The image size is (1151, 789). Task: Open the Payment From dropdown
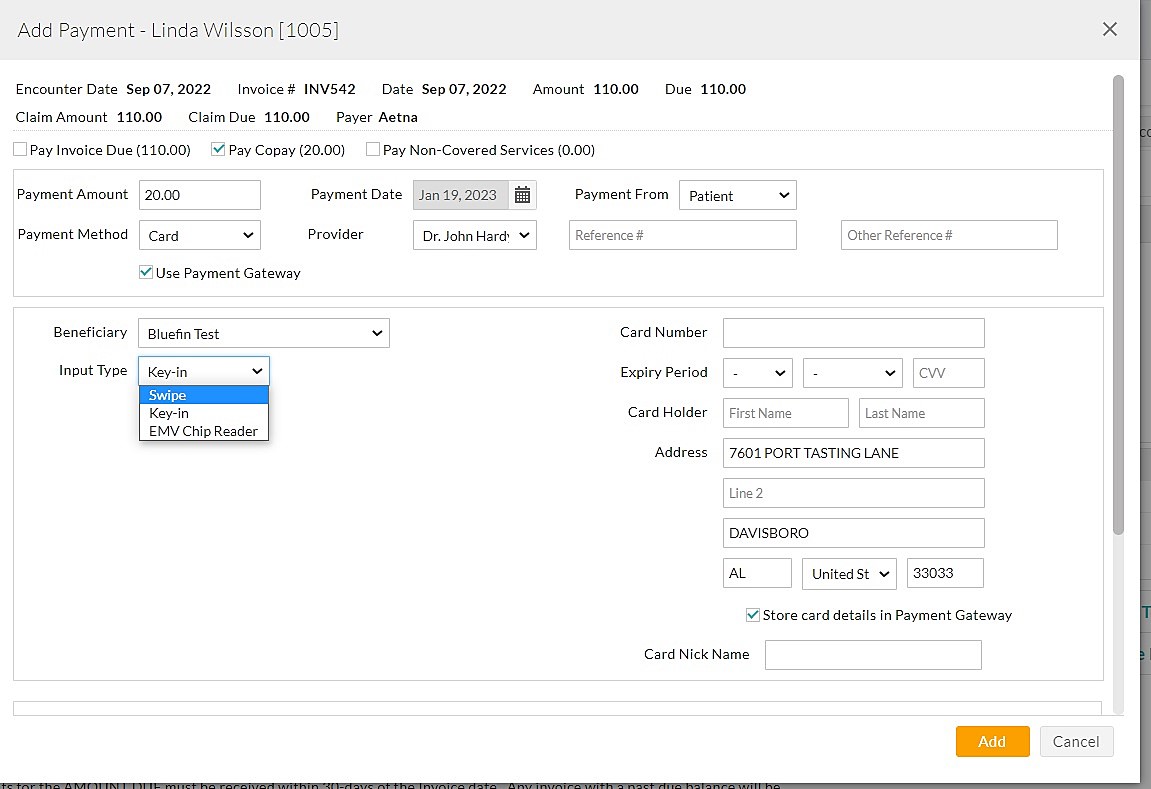pyautogui.click(x=737, y=195)
